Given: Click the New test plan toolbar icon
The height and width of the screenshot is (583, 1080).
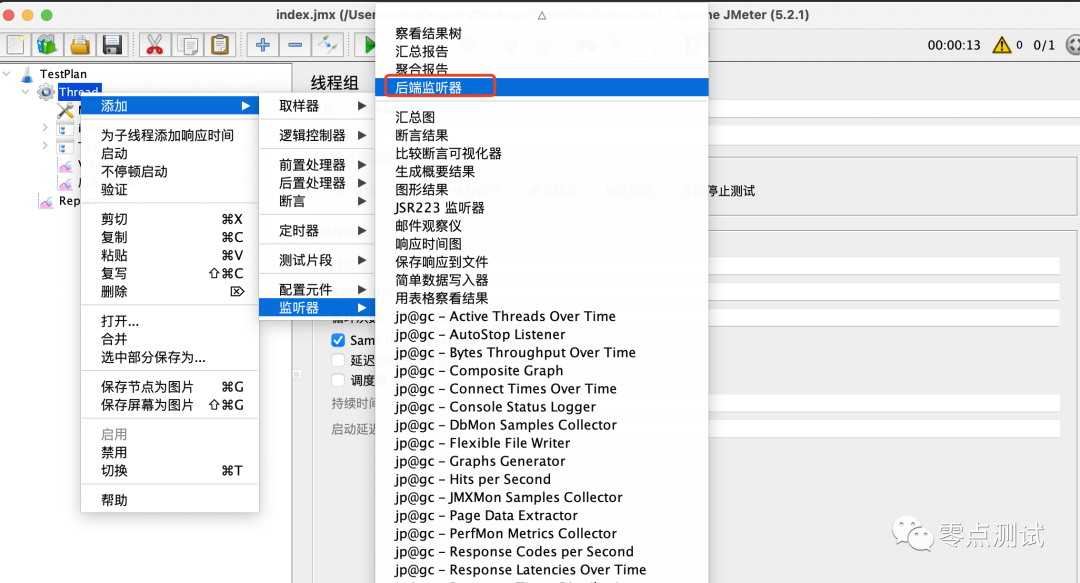Looking at the screenshot, I should coord(16,45).
